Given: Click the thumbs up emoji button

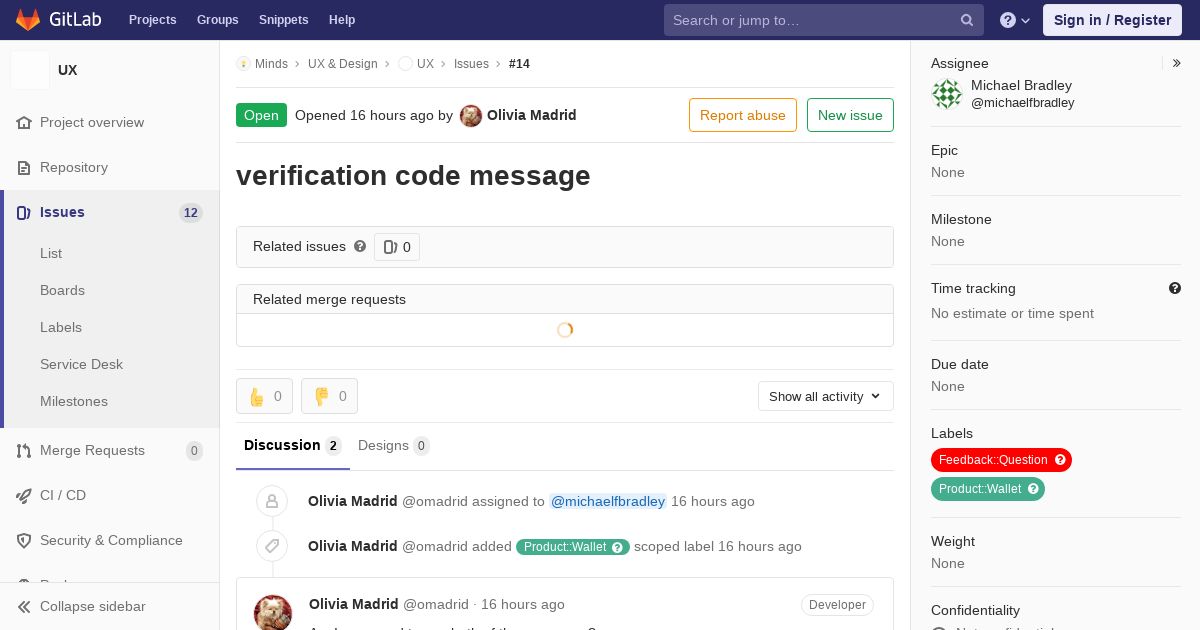Looking at the screenshot, I should point(264,396).
